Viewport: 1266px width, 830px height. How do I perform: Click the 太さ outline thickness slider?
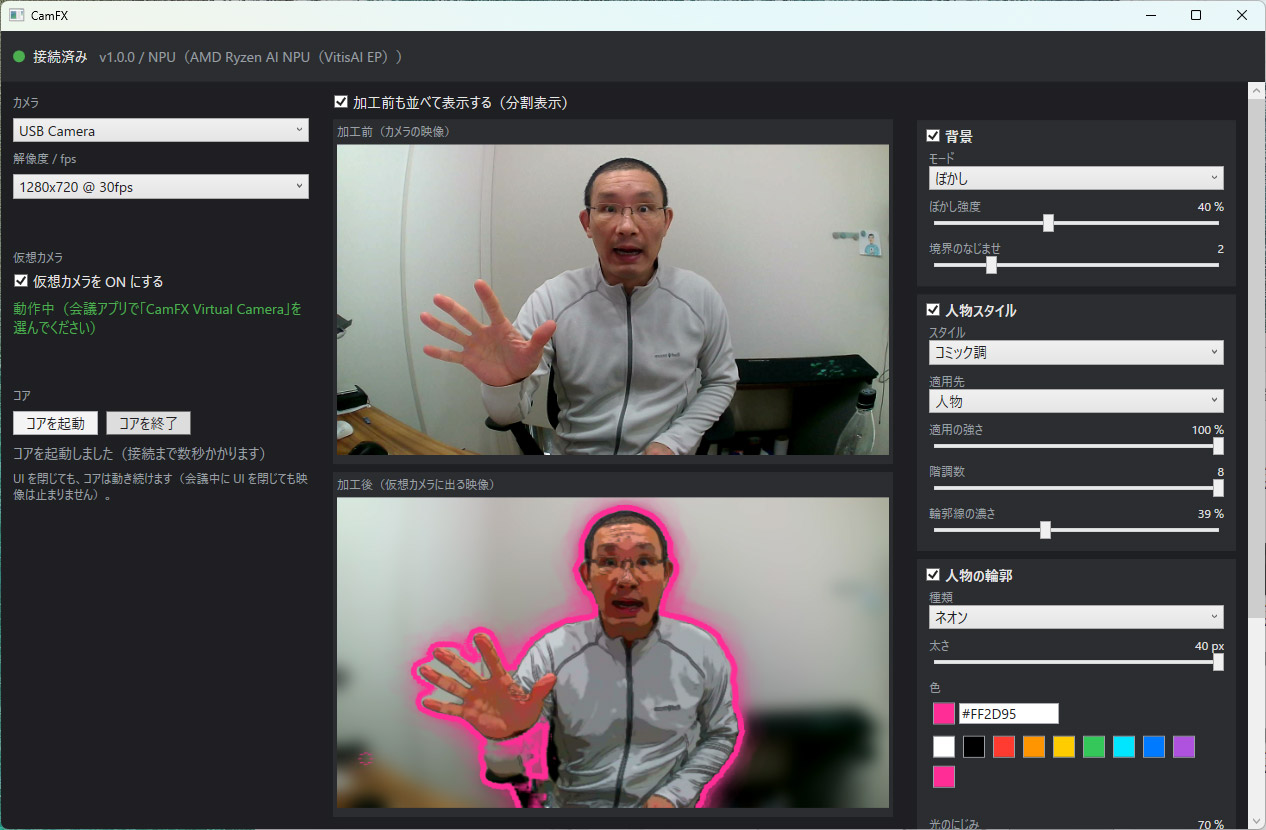point(1076,662)
